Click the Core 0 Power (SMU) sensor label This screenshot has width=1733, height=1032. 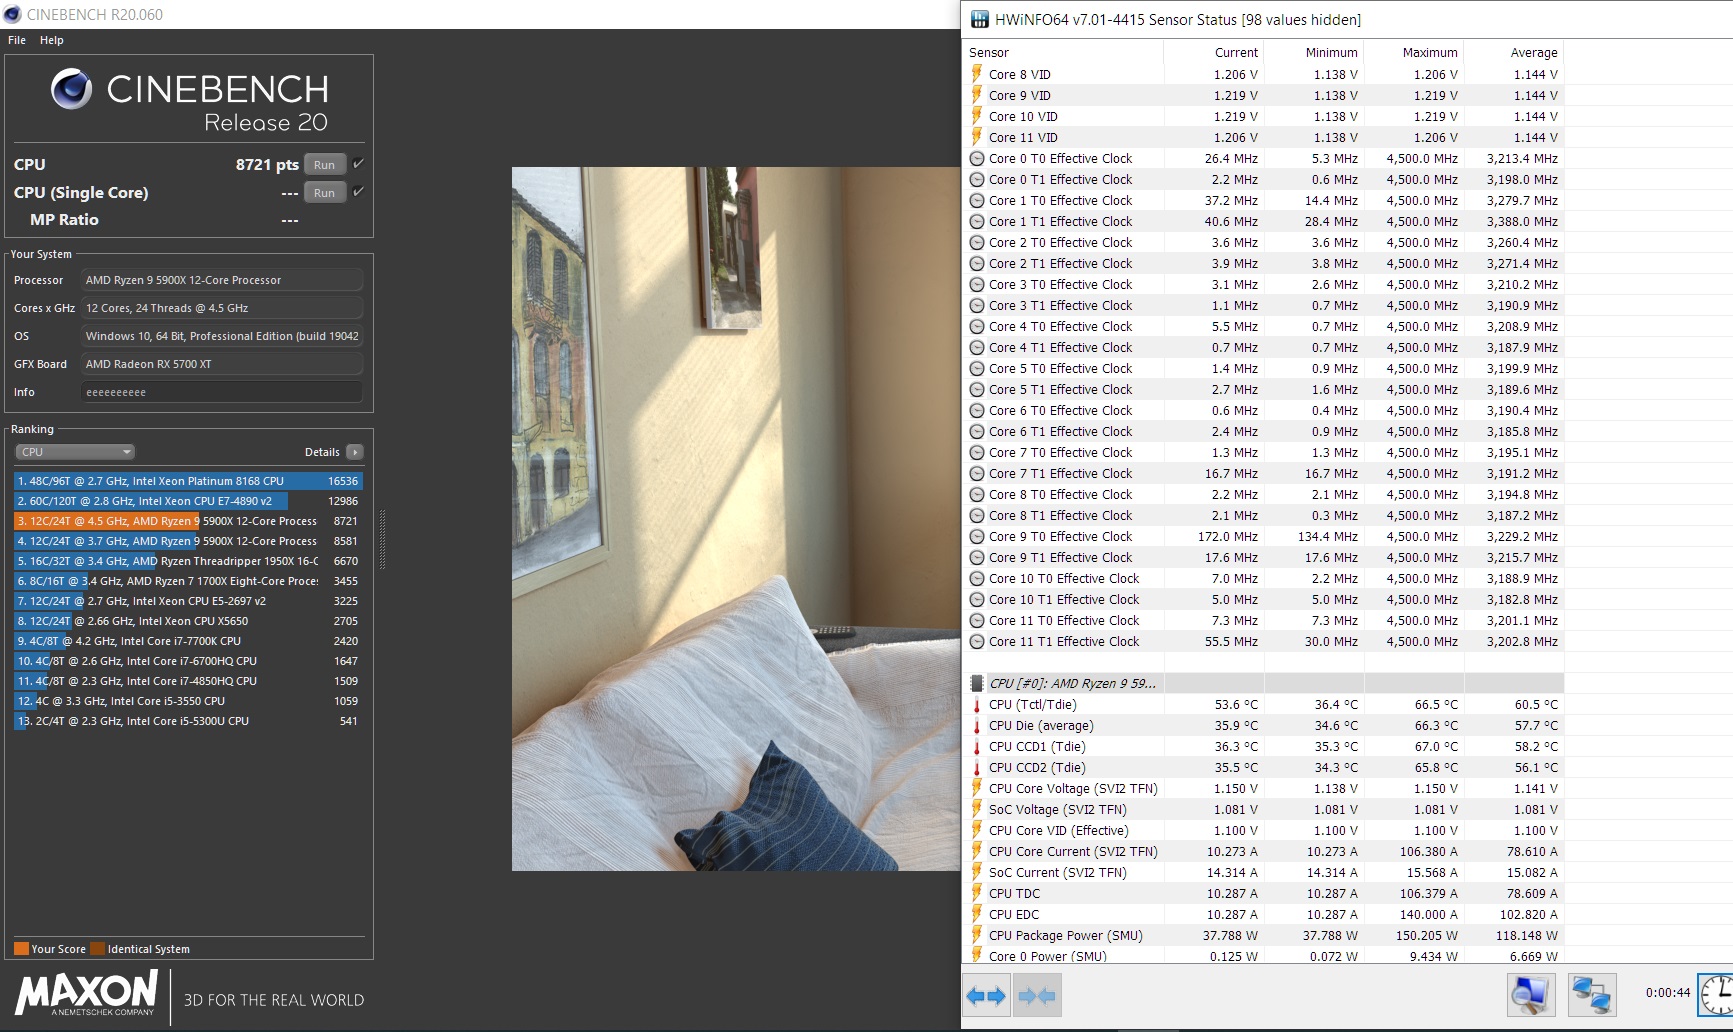point(1047,956)
